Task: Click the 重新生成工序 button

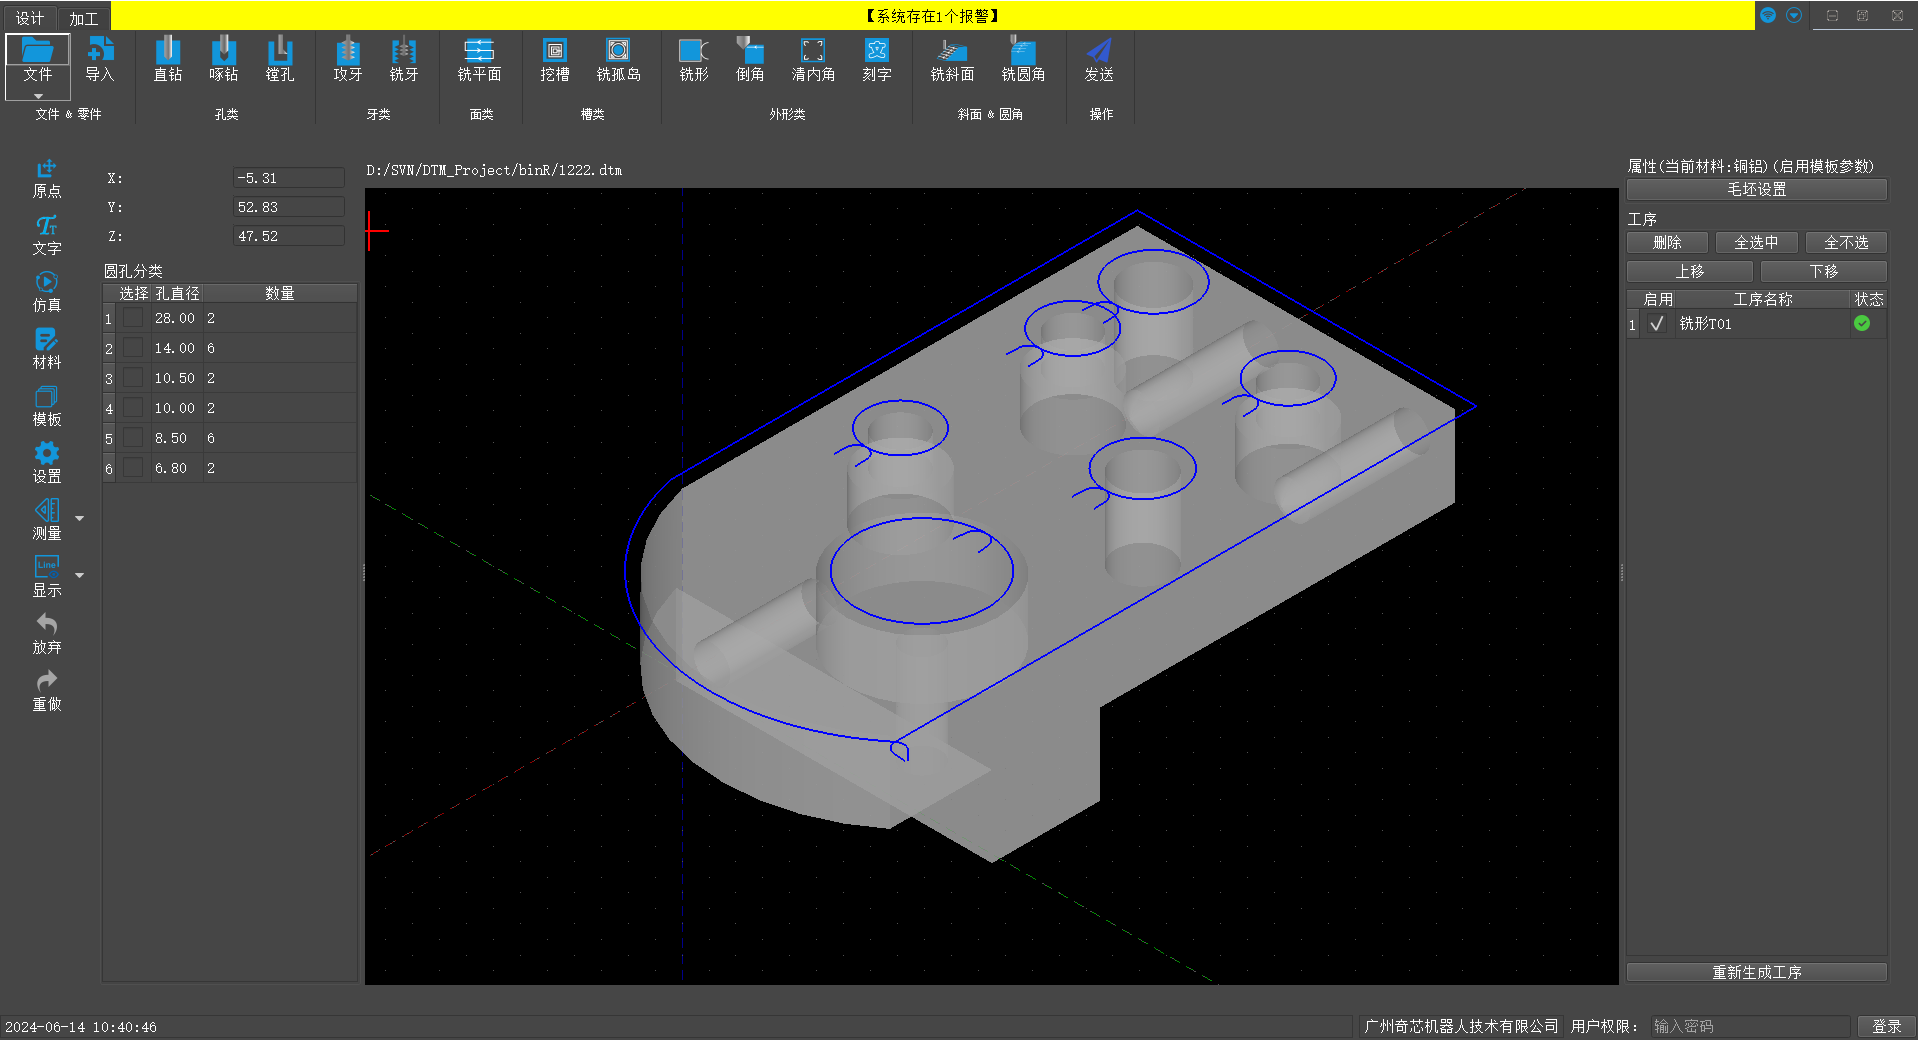Action: [x=1756, y=972]
